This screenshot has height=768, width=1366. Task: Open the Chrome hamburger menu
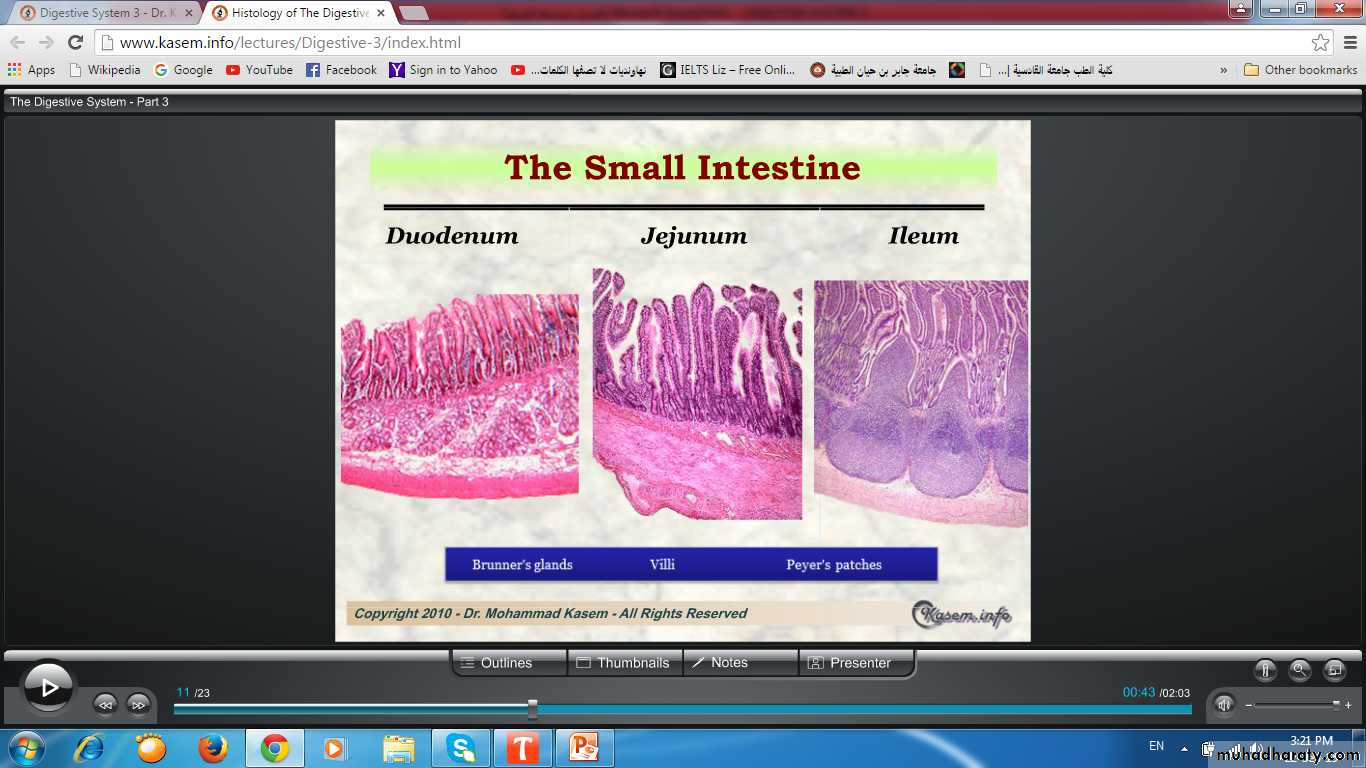1349,43
